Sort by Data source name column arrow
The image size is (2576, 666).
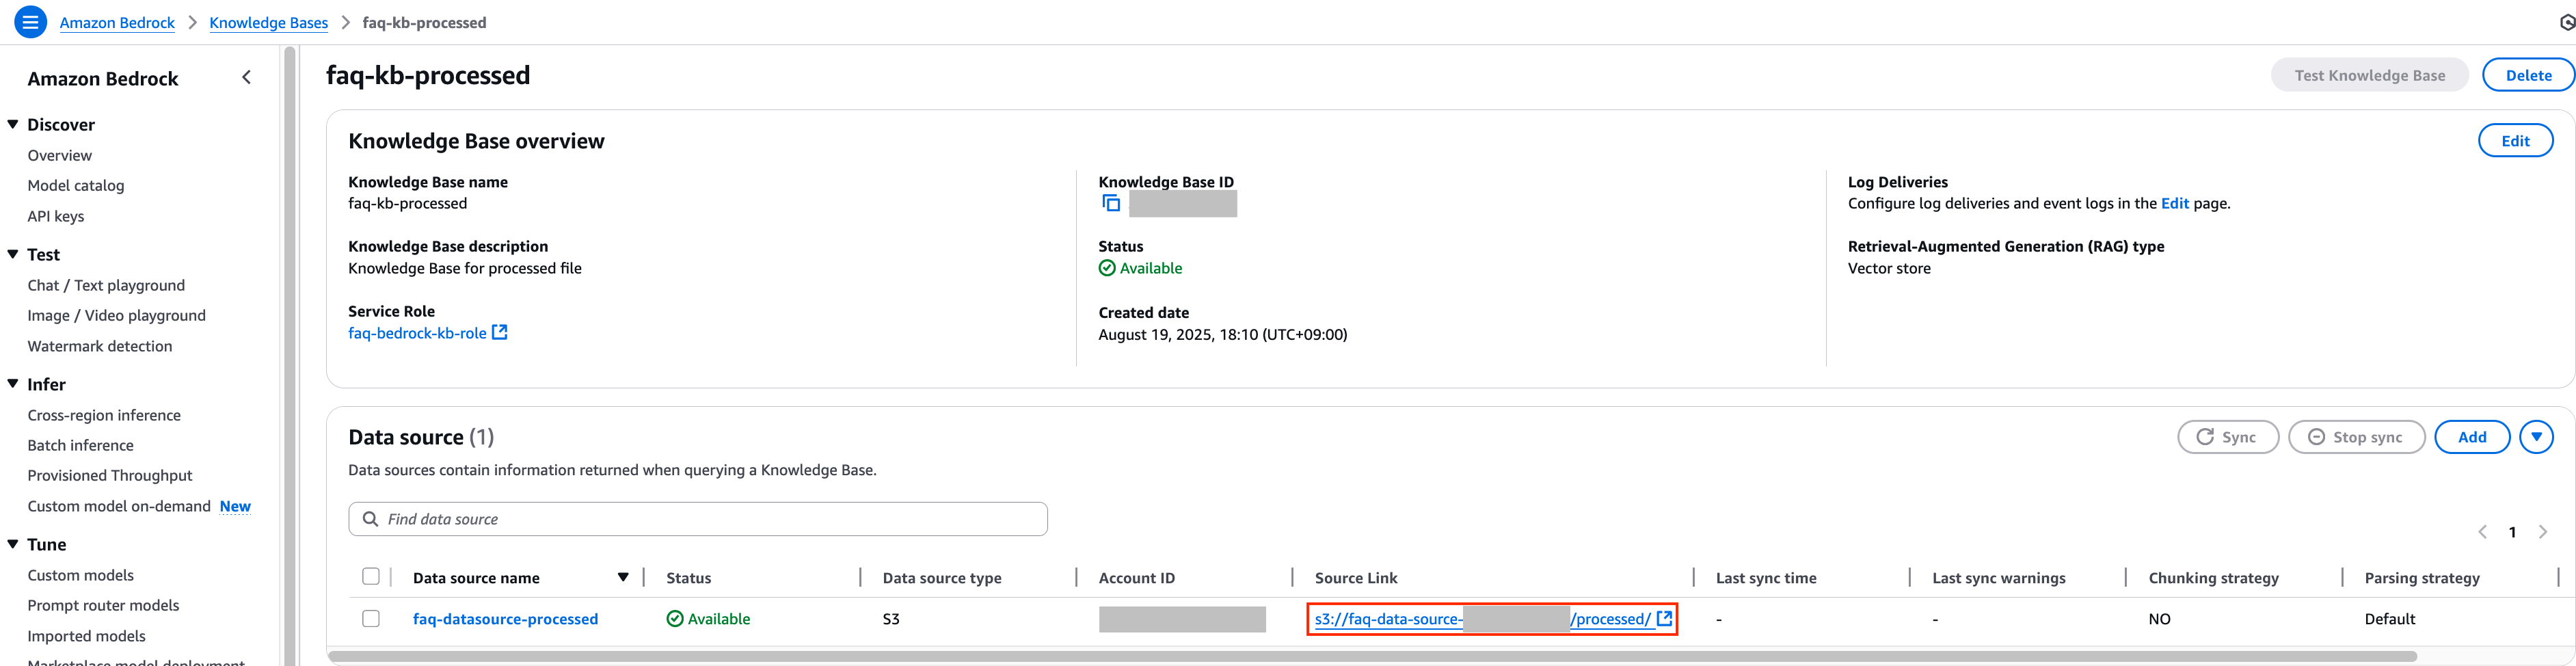(623, 578)
